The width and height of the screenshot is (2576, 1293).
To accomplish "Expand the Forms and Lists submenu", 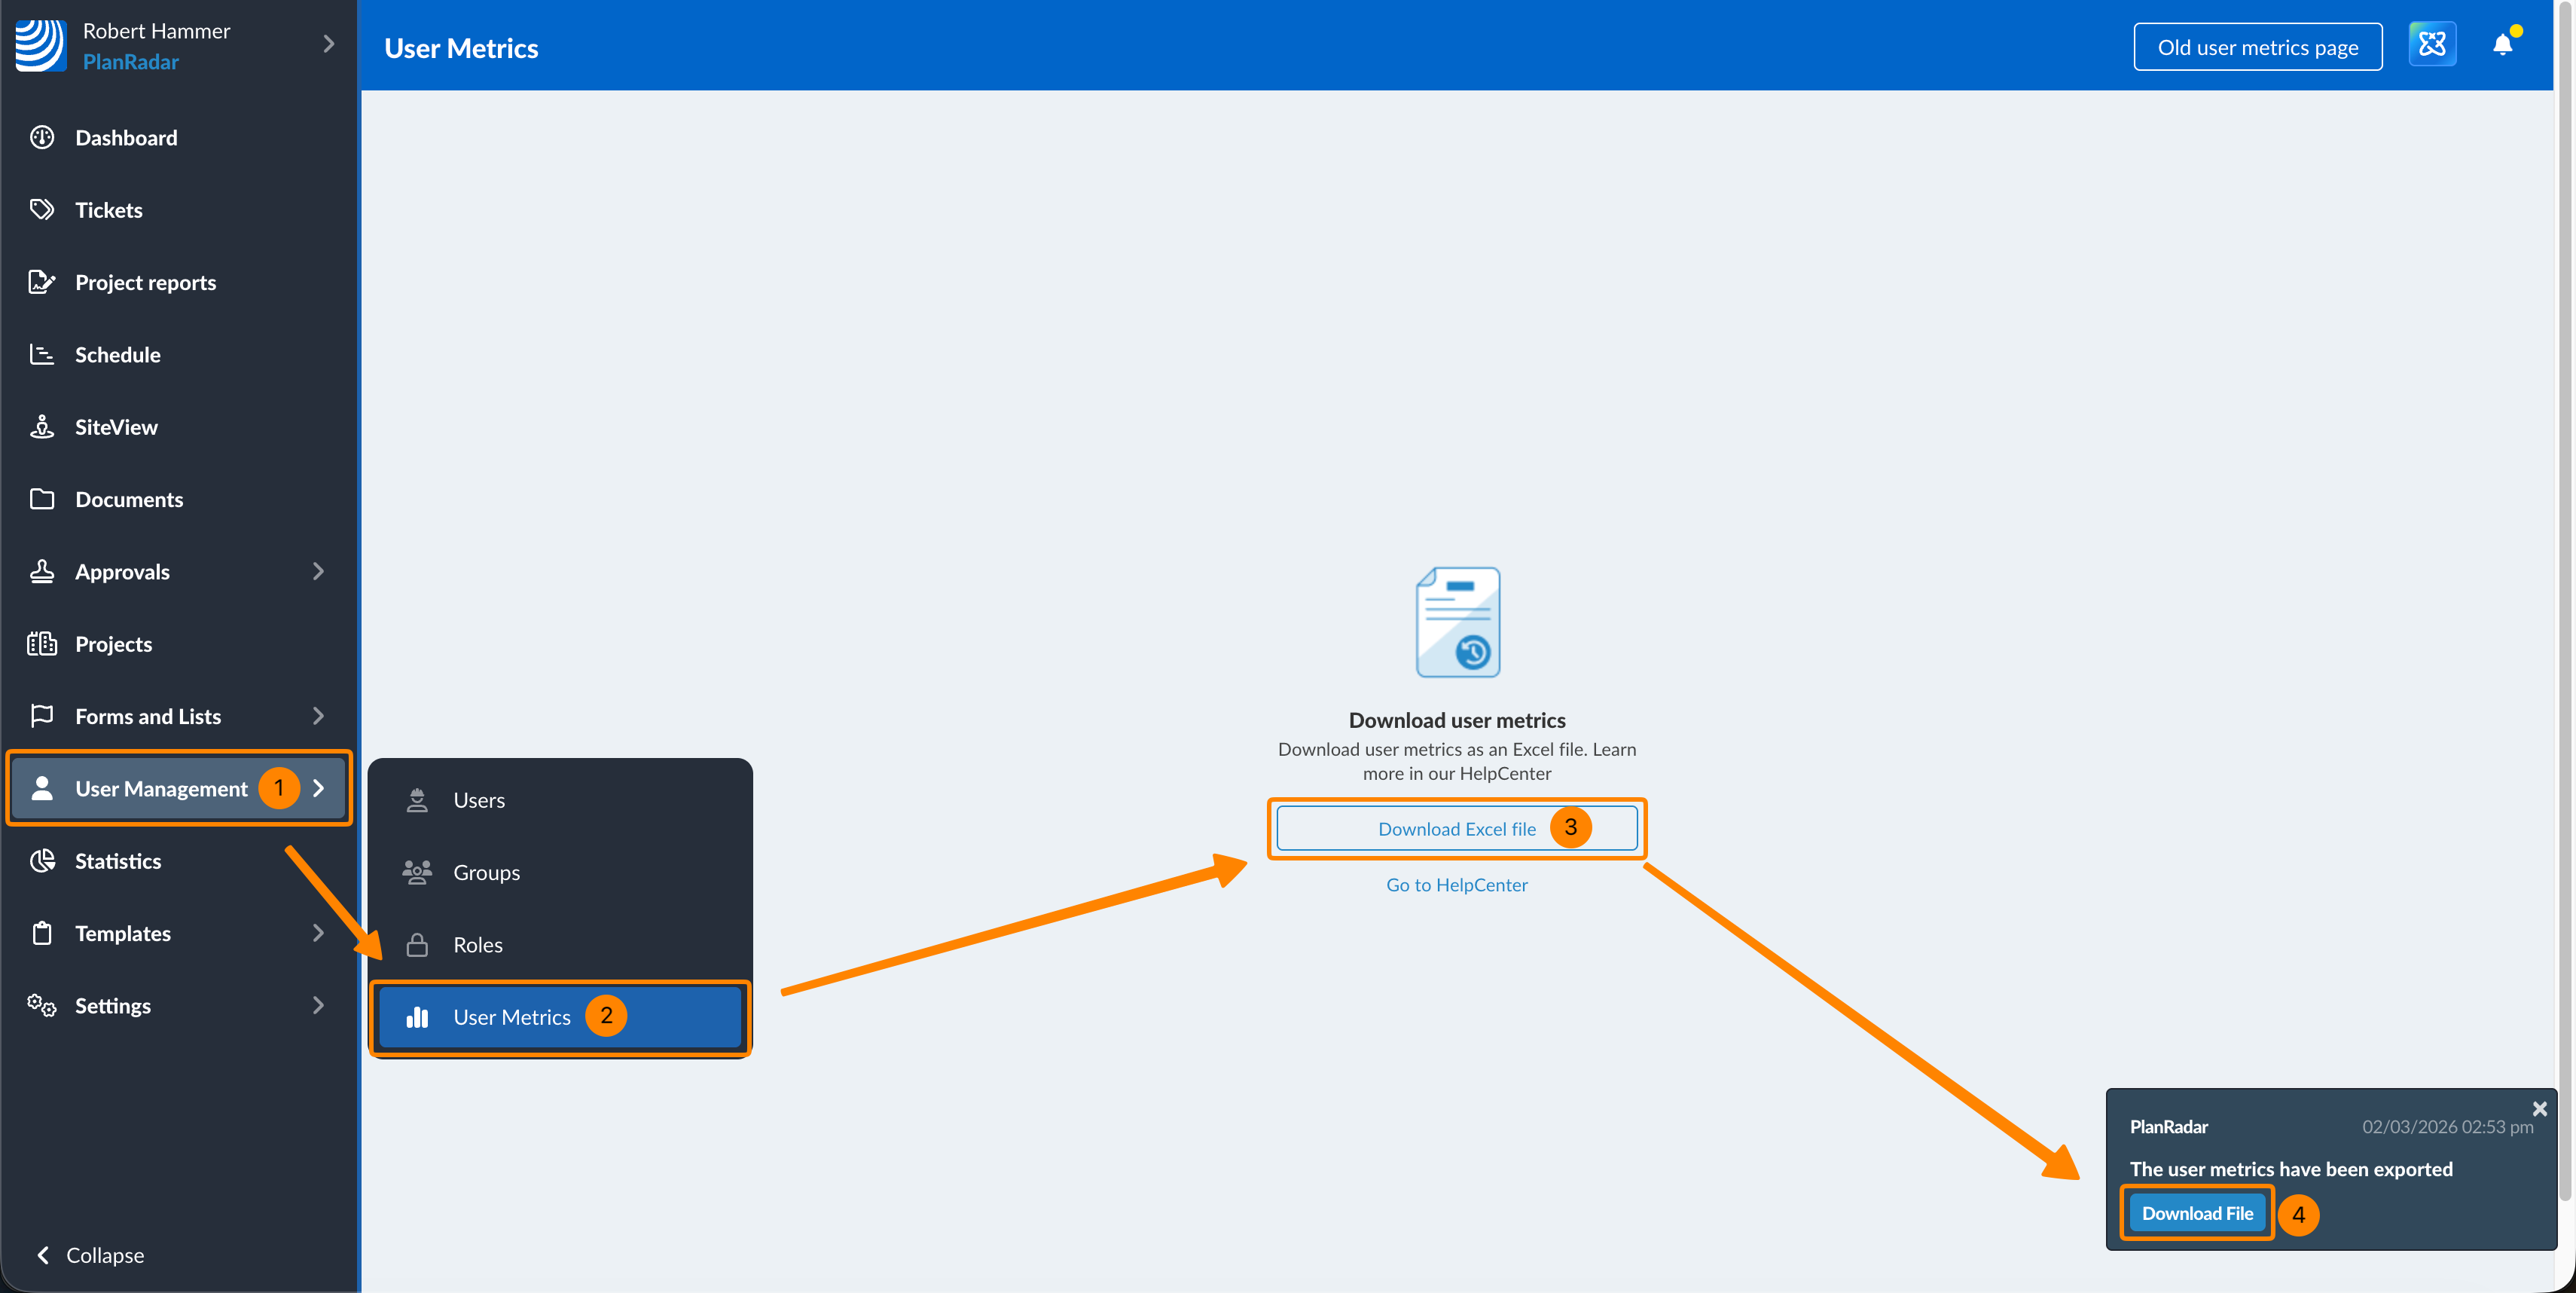I will [x=318, y=716].
